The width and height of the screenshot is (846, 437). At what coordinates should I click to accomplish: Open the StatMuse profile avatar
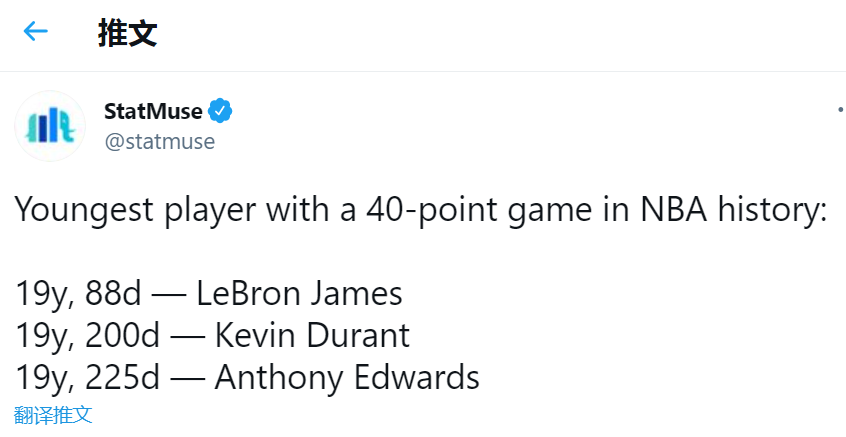(50, 125)
